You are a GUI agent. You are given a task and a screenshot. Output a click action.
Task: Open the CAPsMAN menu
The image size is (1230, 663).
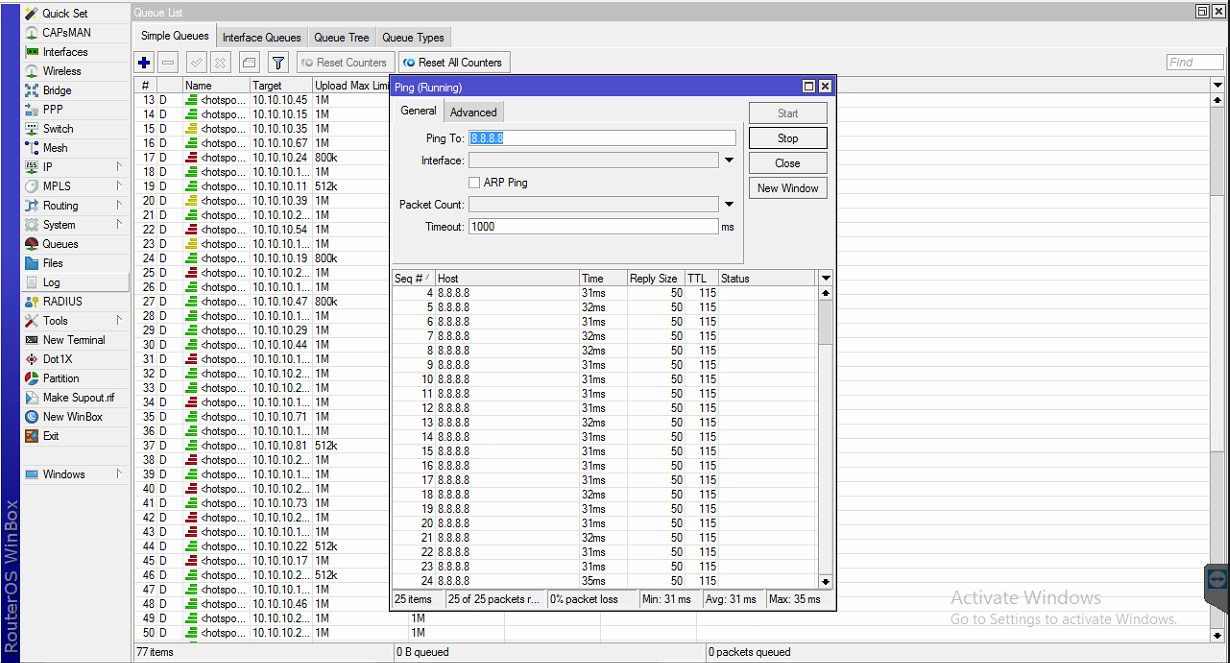pyautogui.click(x=66, y=32)
